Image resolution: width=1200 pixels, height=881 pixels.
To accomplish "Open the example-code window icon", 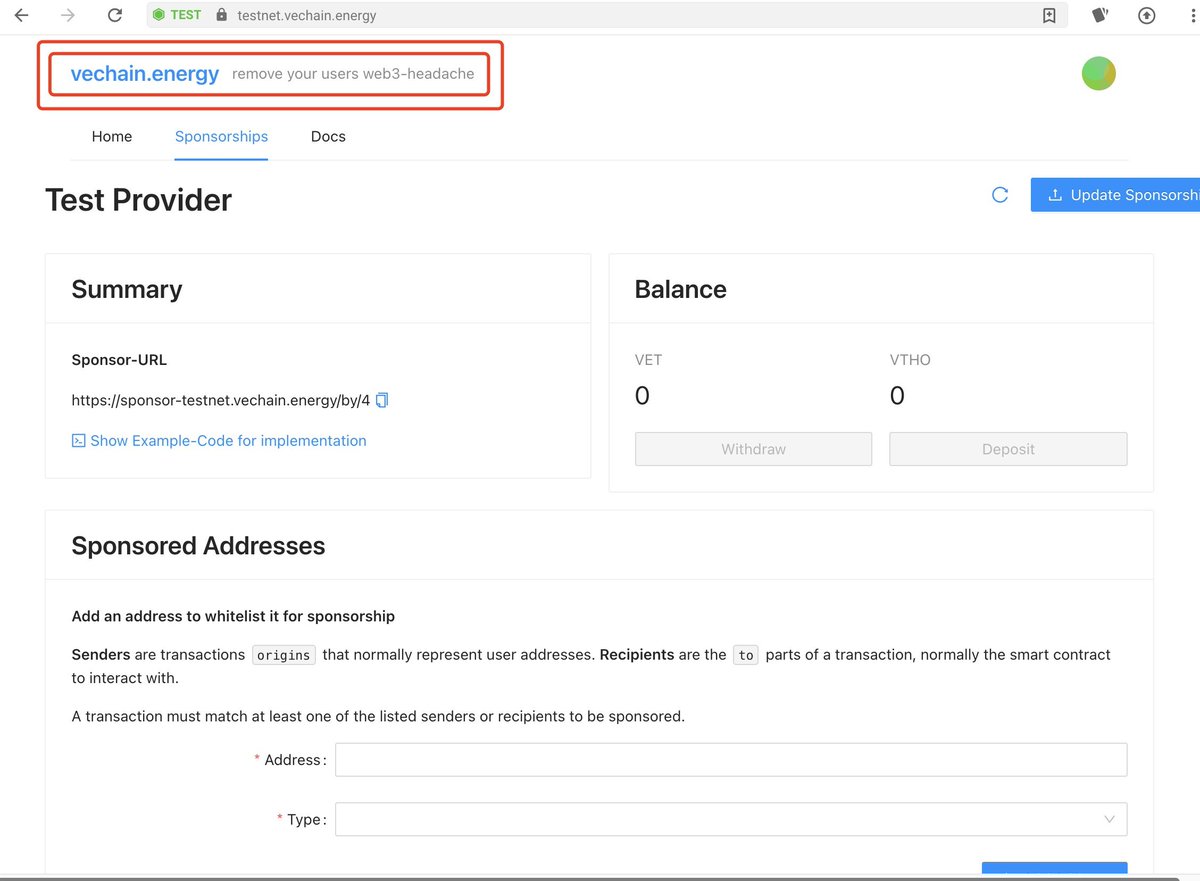I will tap(78, 440).
